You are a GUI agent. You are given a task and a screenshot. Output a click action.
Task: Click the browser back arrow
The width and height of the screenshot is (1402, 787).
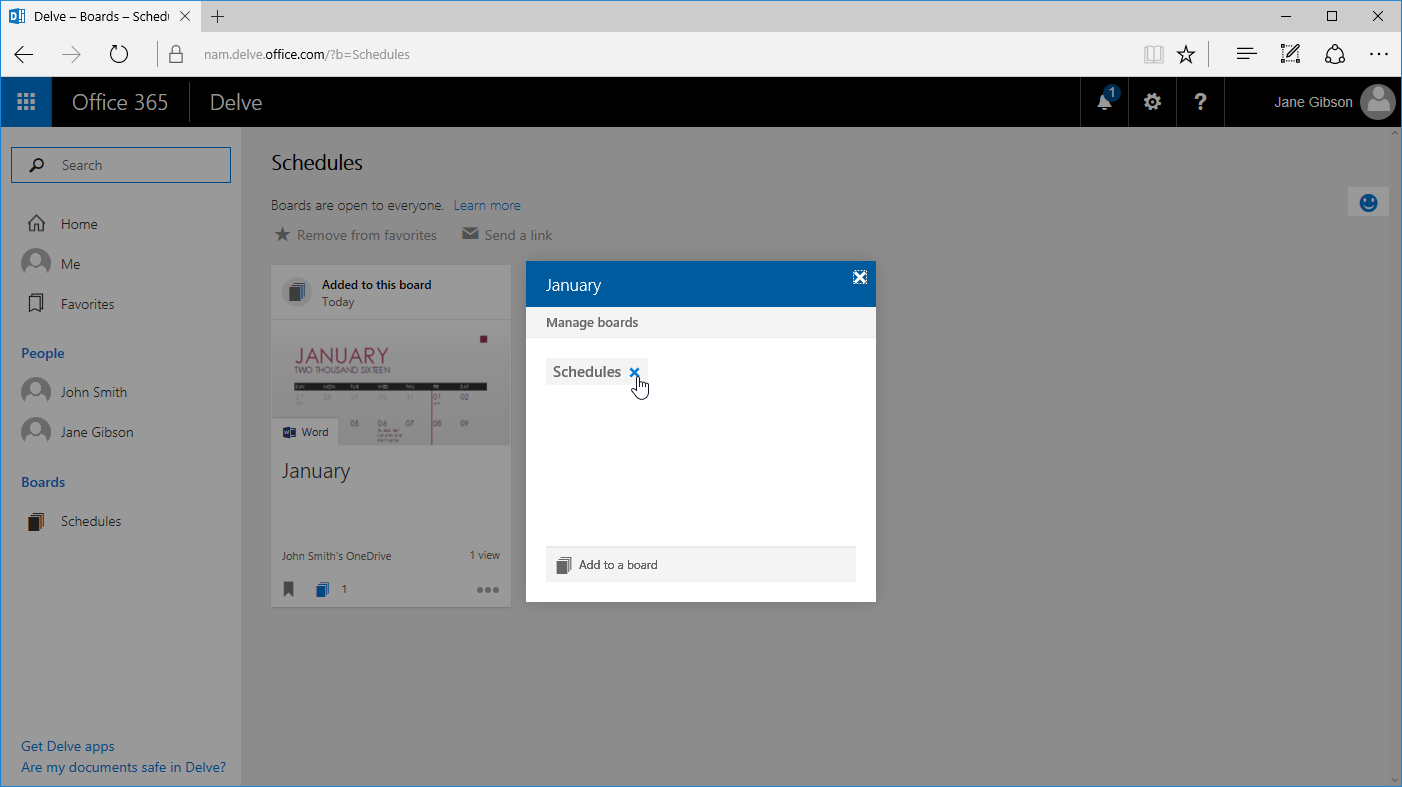pyautogui.click(x=24, y=55)
